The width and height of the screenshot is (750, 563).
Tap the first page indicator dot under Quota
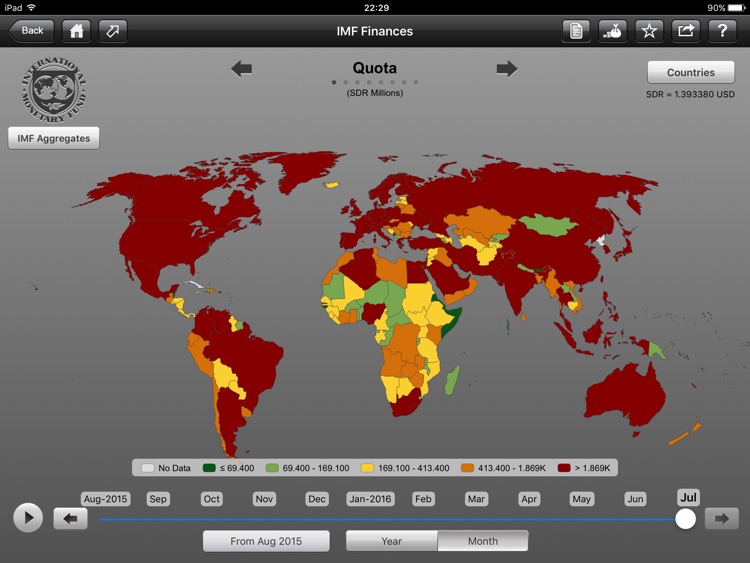point(334,82)
